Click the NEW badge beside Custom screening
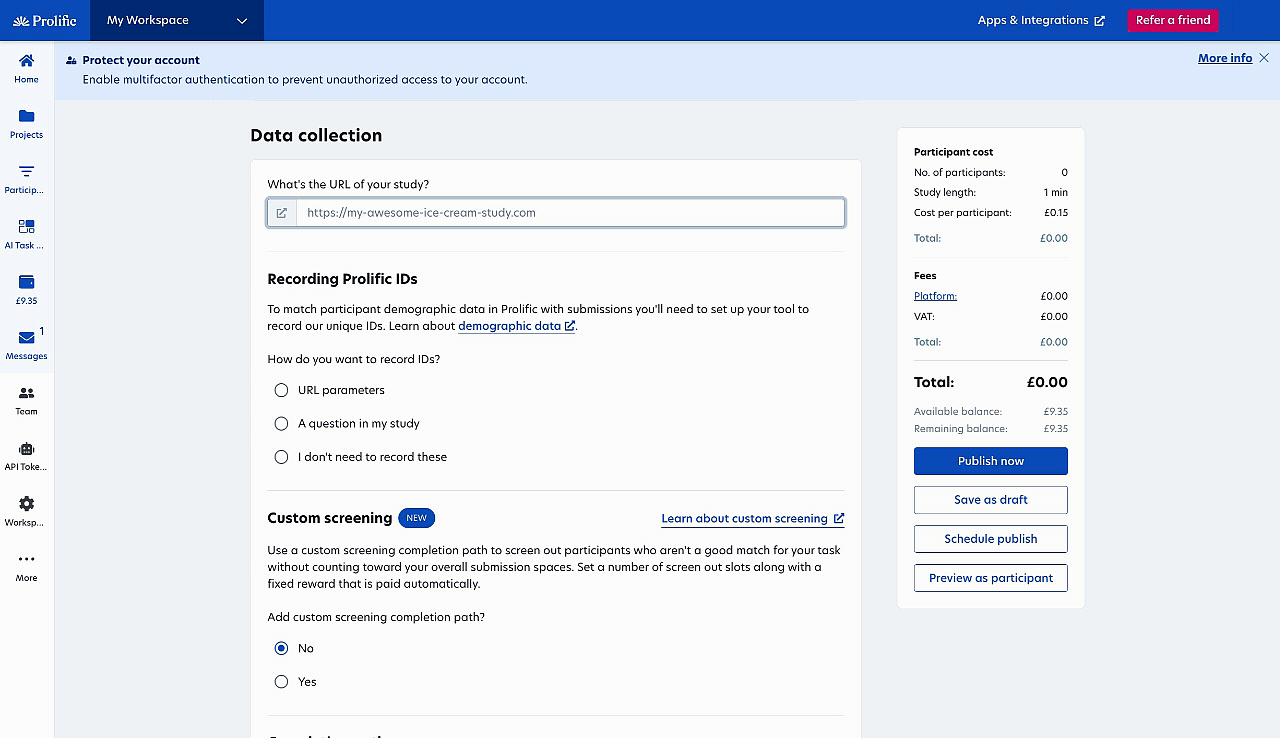 pyautogui.click(x=417, y=518)
